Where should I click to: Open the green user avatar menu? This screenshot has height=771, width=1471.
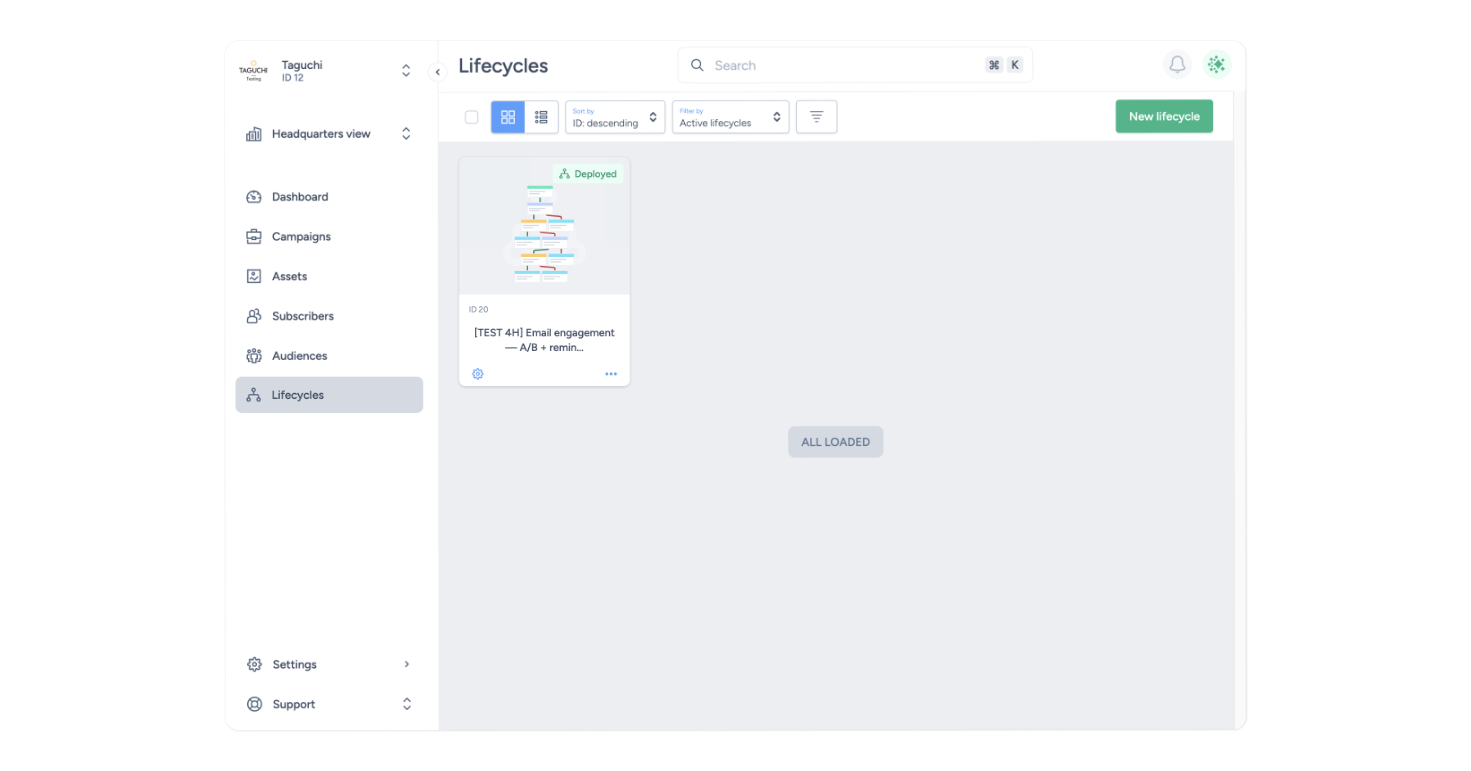[x=1216, y=65]
